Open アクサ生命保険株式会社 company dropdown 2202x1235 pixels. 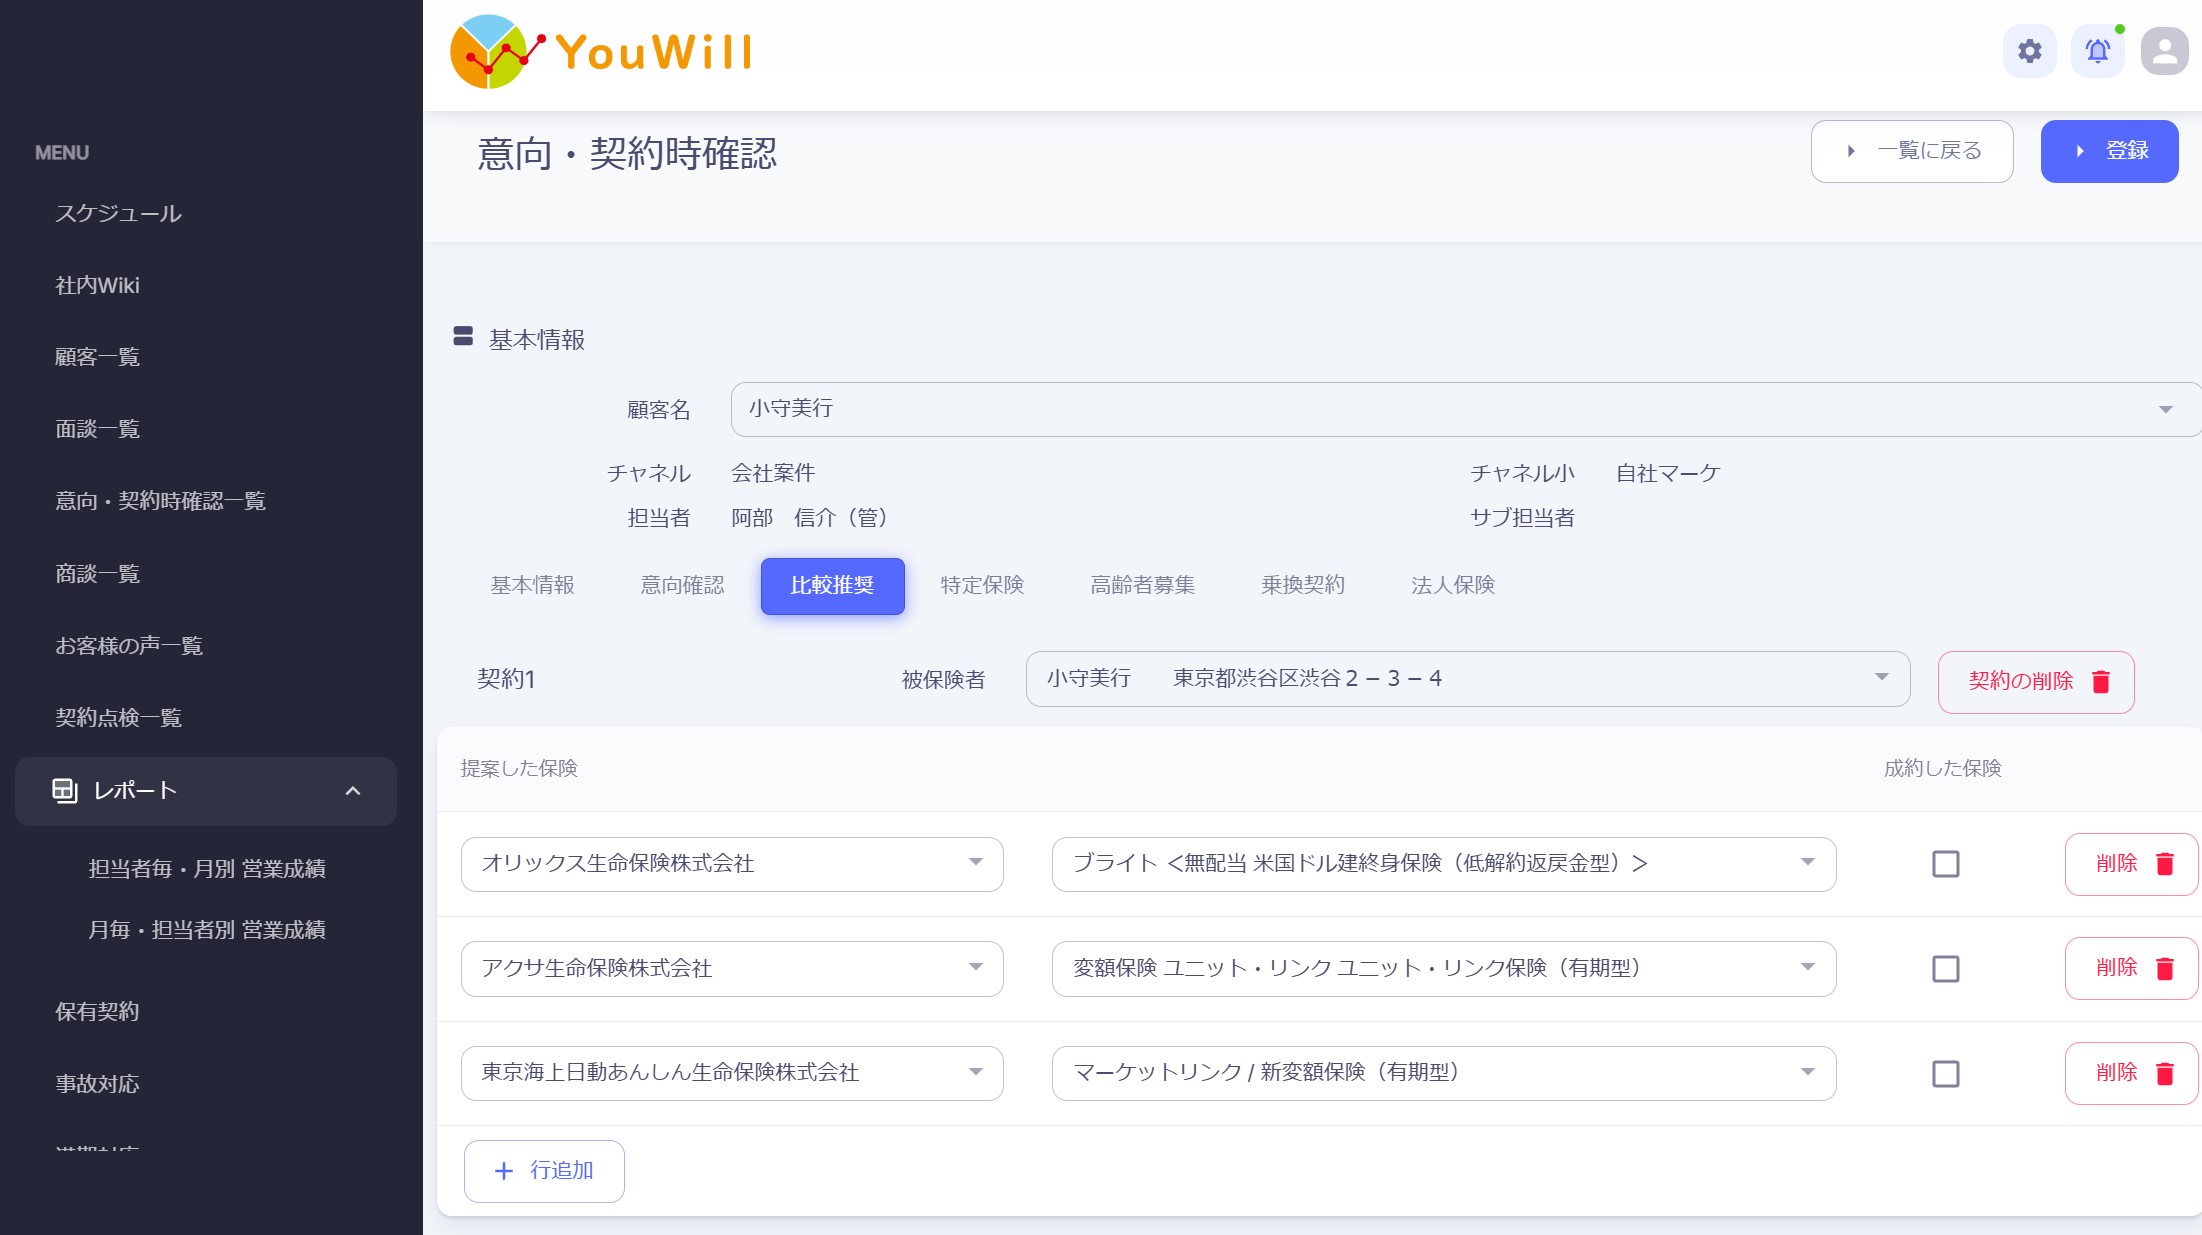732,969
